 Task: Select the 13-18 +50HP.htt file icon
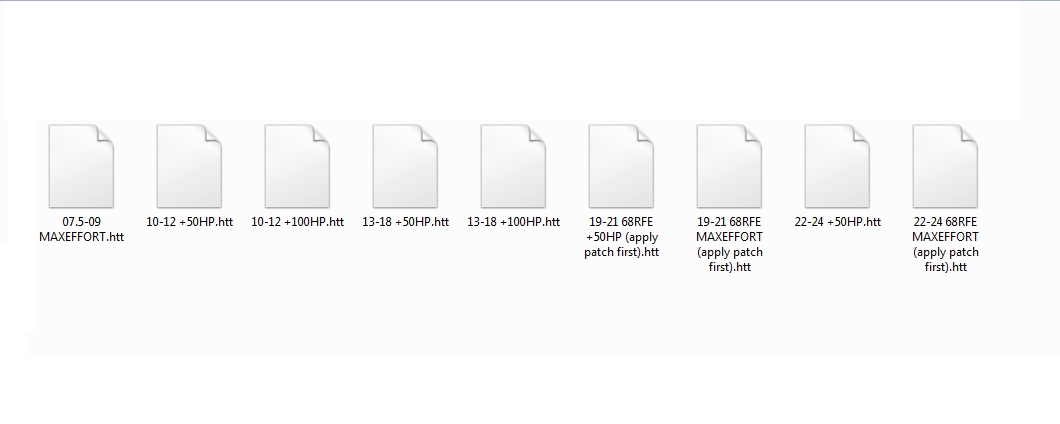[405, 166]
